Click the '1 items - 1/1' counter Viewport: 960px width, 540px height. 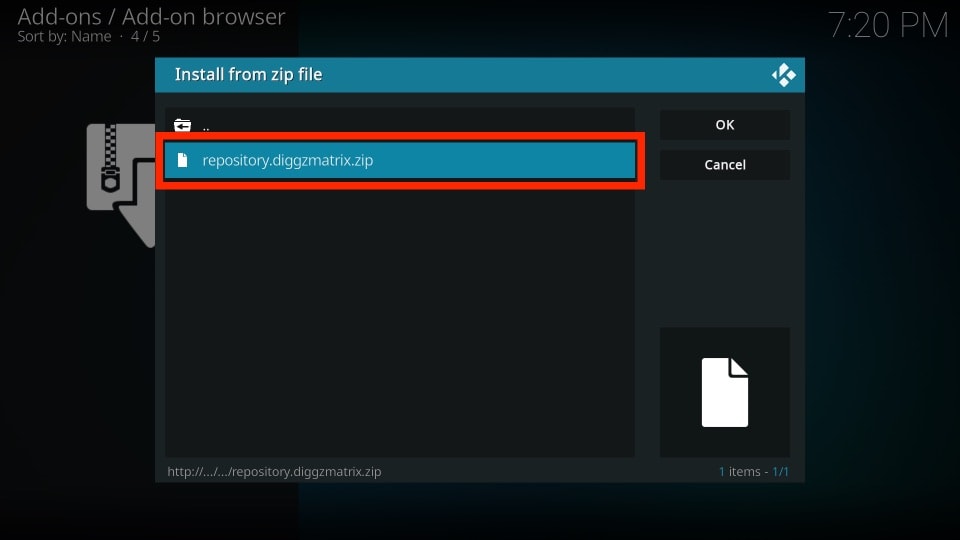click(x=754, y=471)
